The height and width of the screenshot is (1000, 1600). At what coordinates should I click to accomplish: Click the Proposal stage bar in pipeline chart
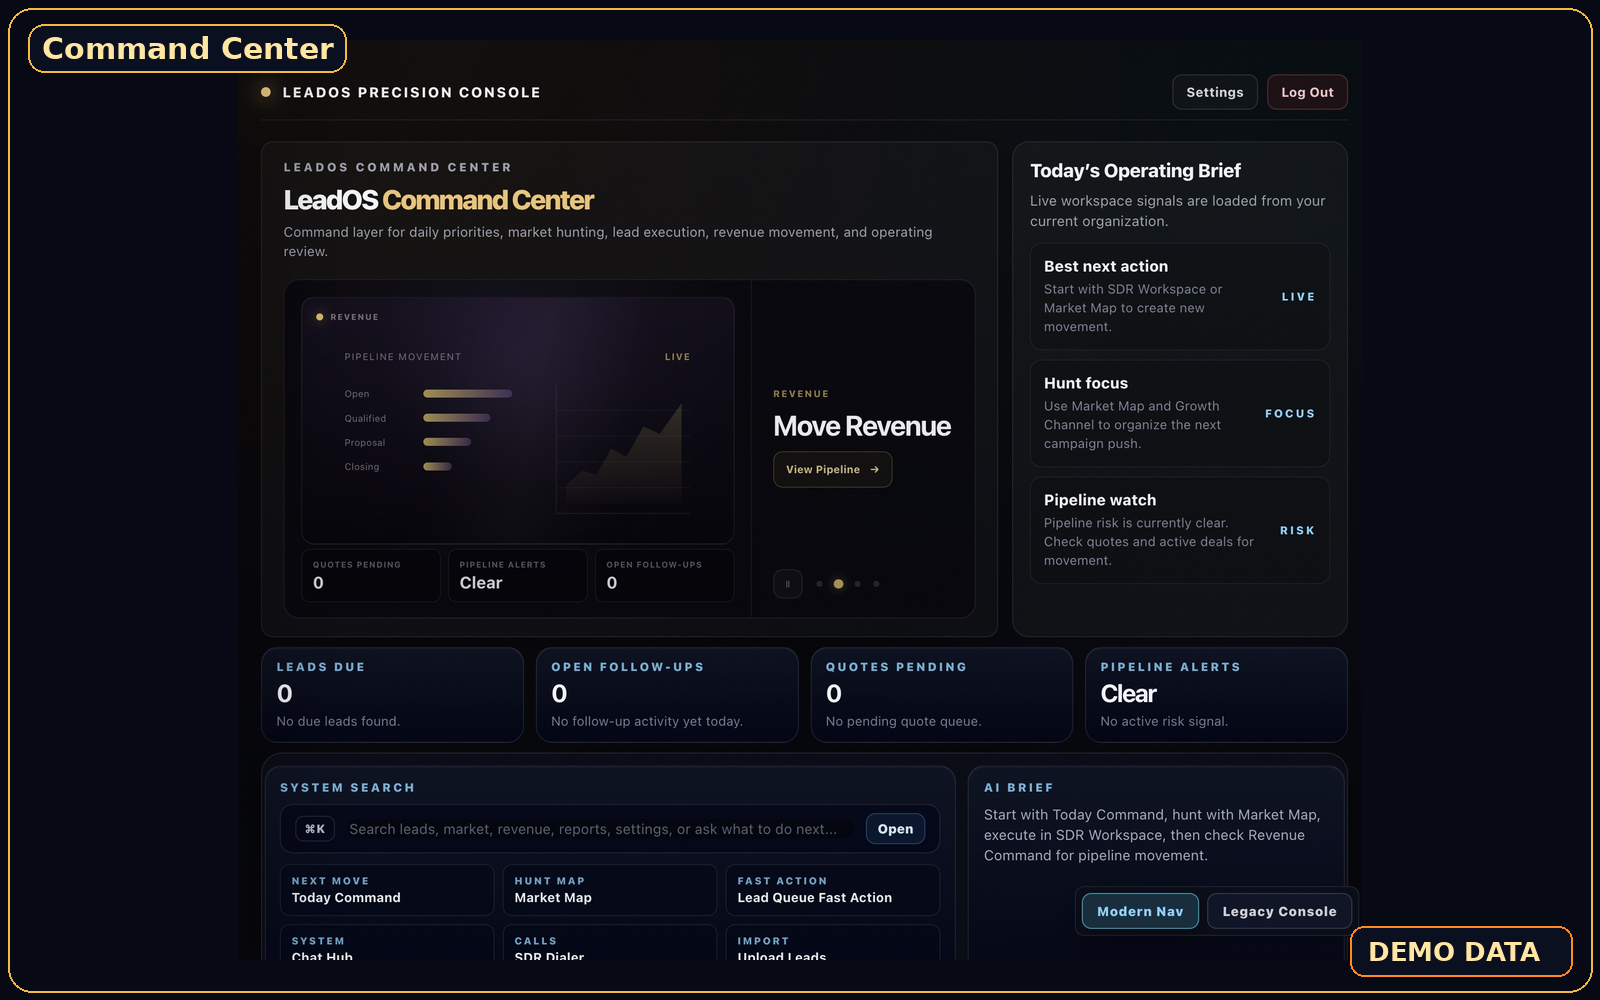click(x=446, y=442)
